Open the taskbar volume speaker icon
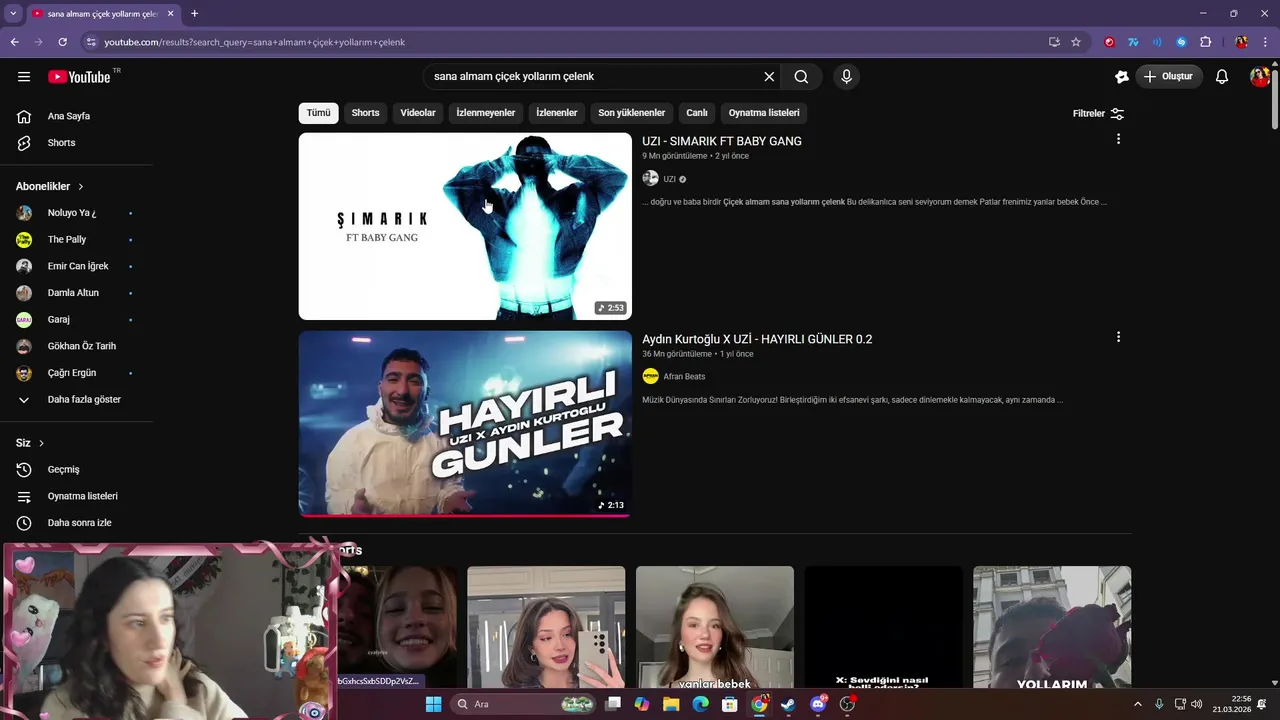This screenshot has height=720, width=1280. coord(1197,704)
